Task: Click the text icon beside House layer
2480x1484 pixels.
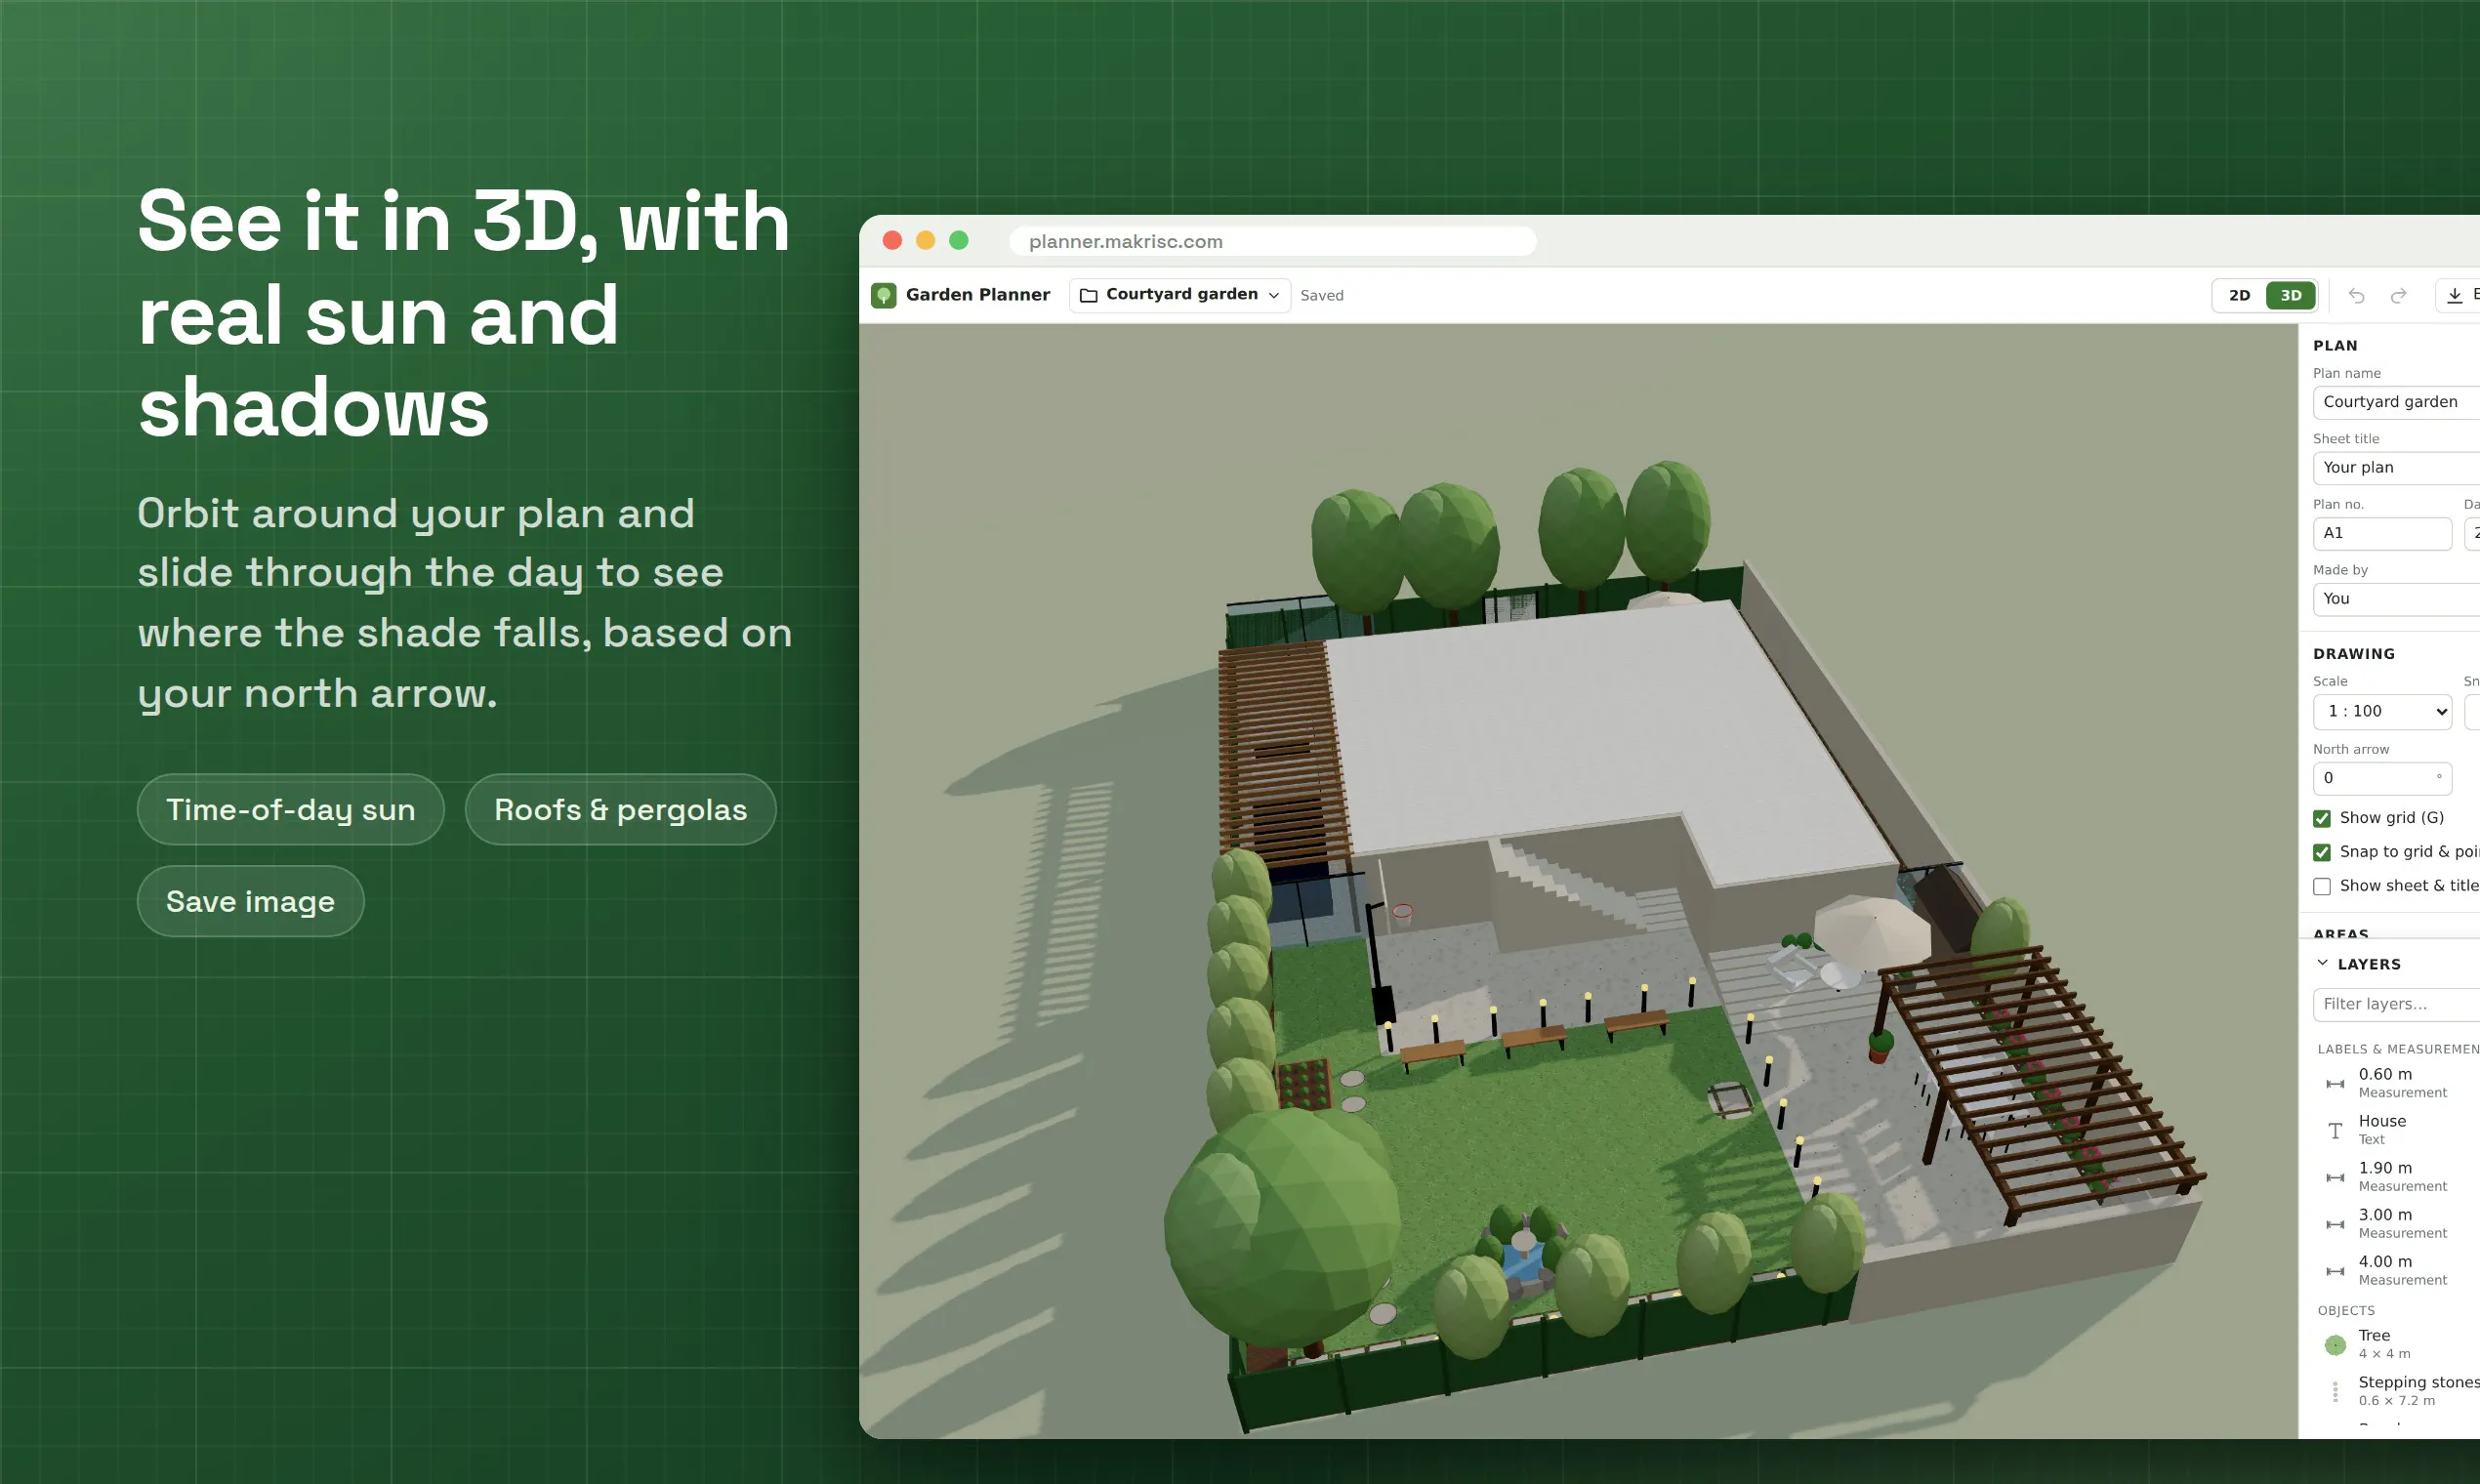Action: (2335, 1130)
